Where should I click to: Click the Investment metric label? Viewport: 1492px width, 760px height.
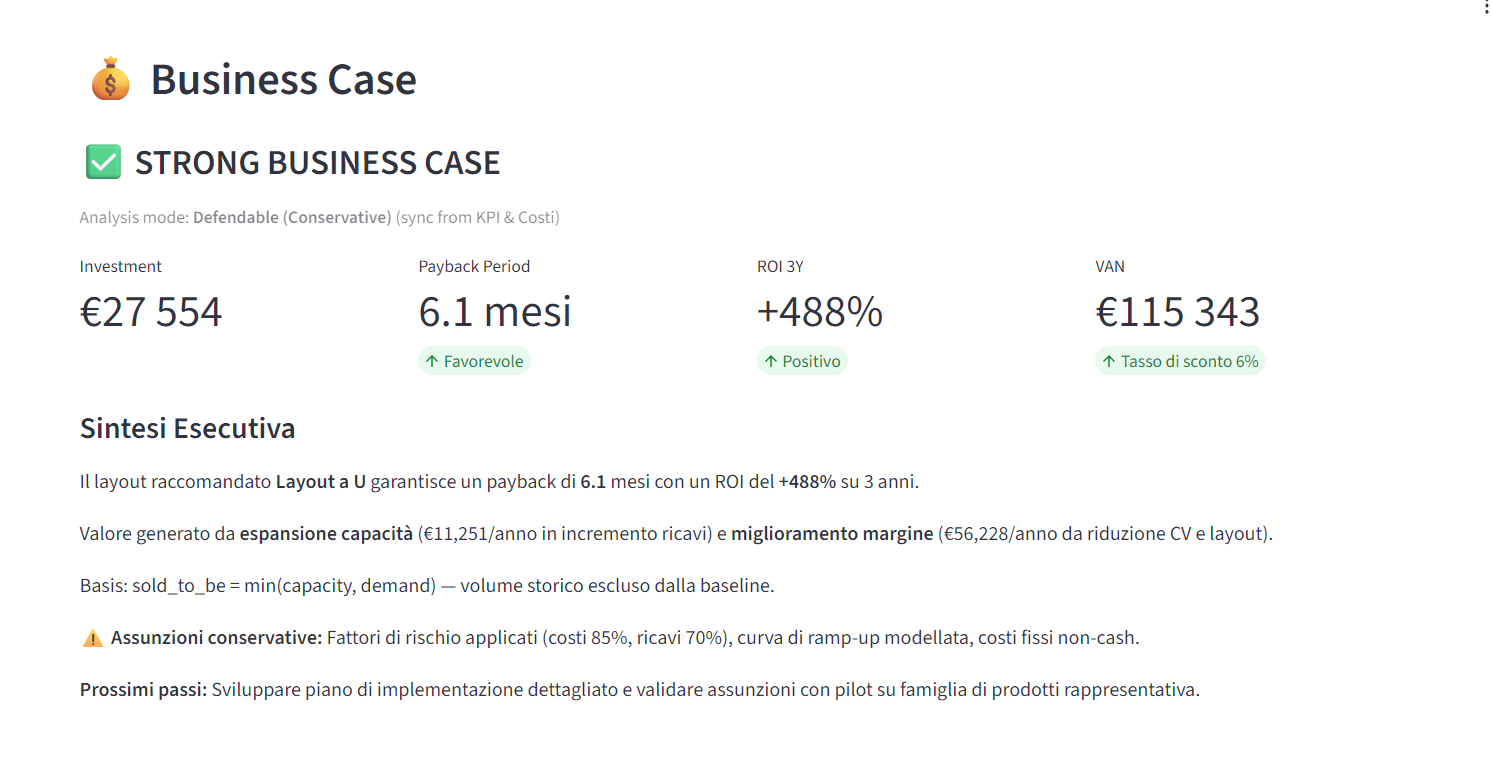coord(121,266)
